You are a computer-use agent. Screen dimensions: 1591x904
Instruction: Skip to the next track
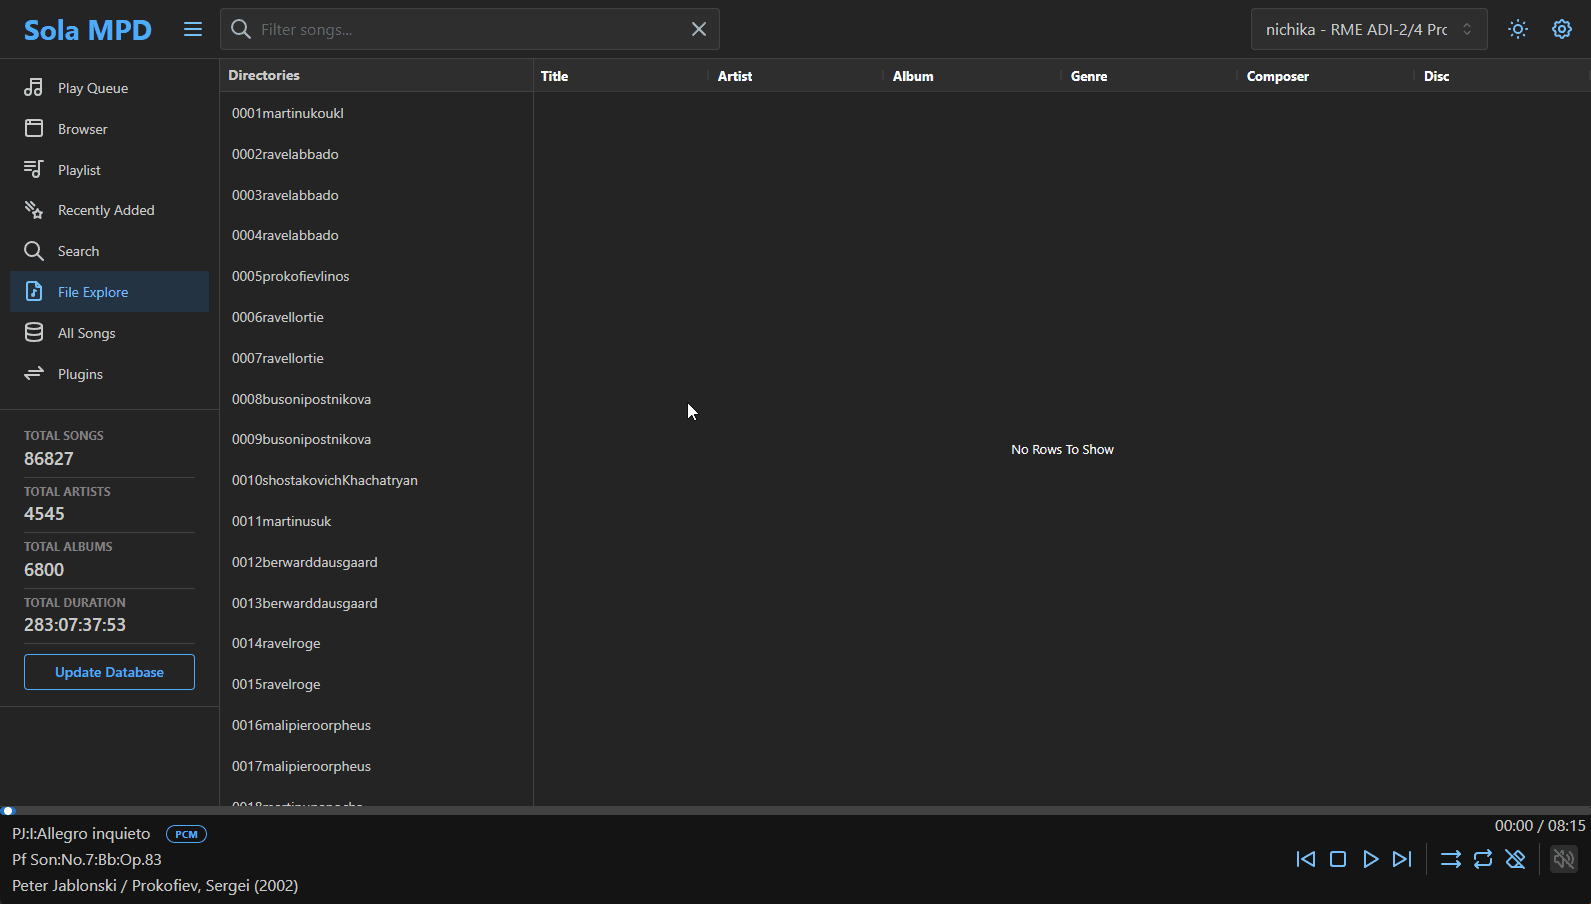1402,859
